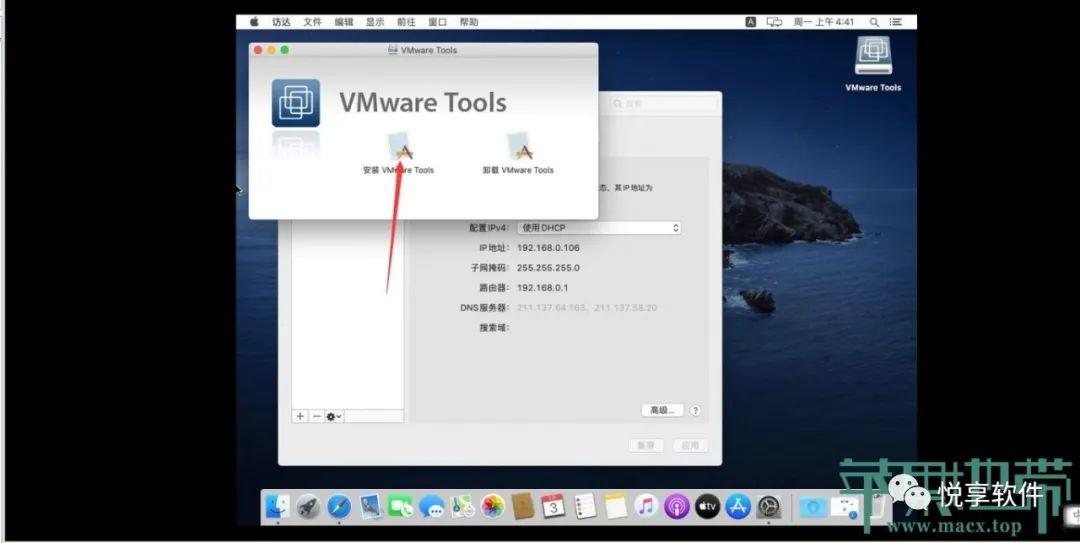Open Calendar from the Dock
Image resolution: width=1080 pixels, height=543 pixels.
tap(553, 507)
